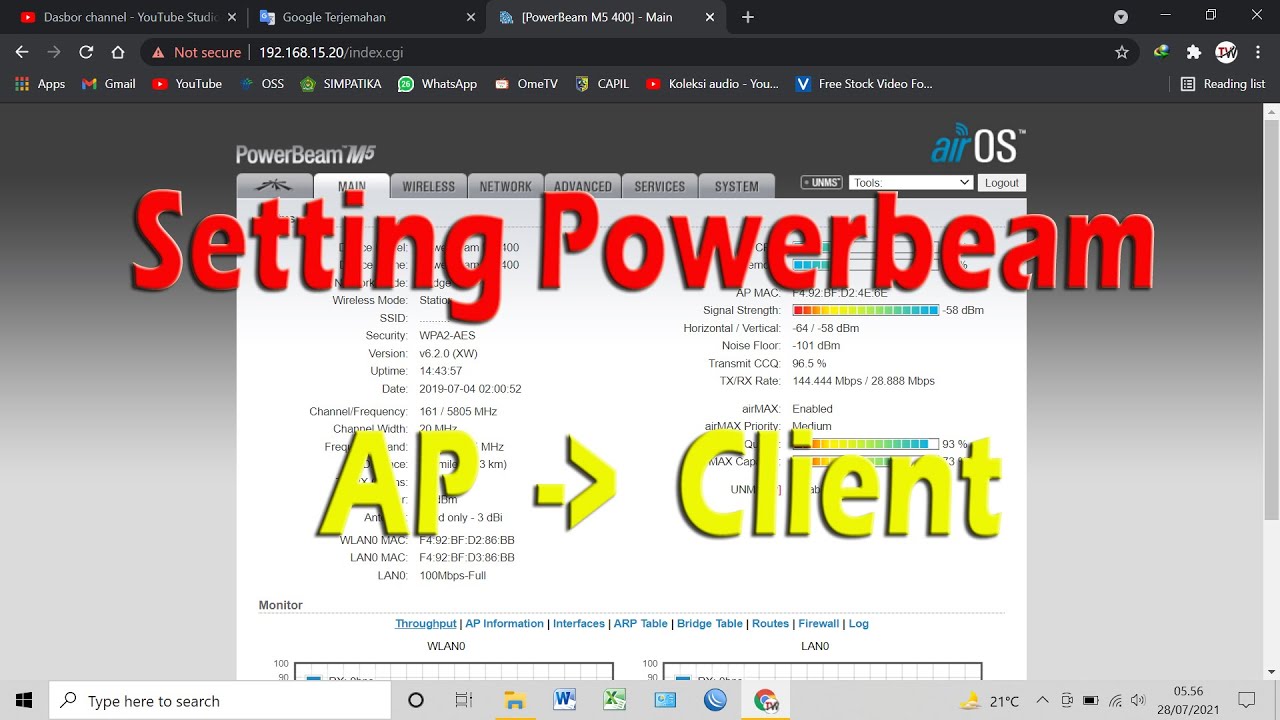Viewport: 1280px width, 720px height.
Task: Click the Not secure site warning
Action: (196, 52)
